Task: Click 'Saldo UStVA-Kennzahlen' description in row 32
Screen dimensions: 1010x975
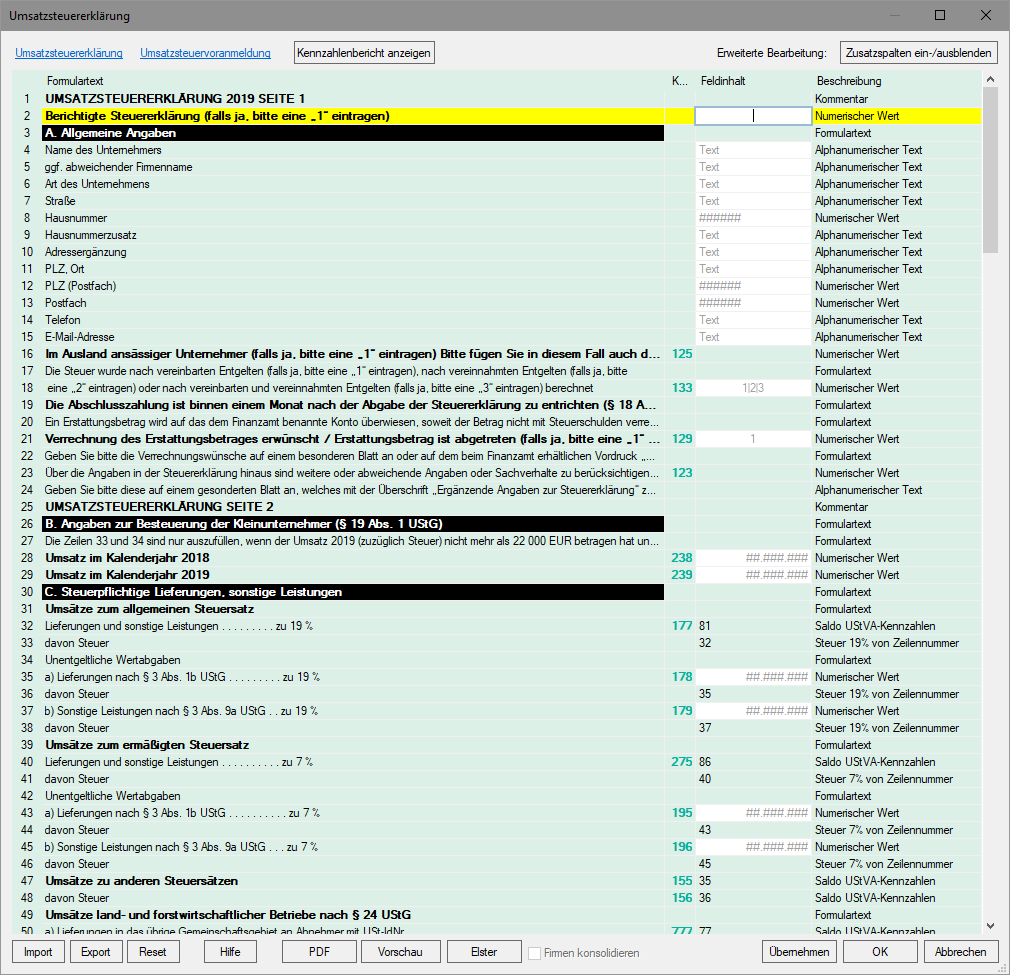Action: coord(875,626)
